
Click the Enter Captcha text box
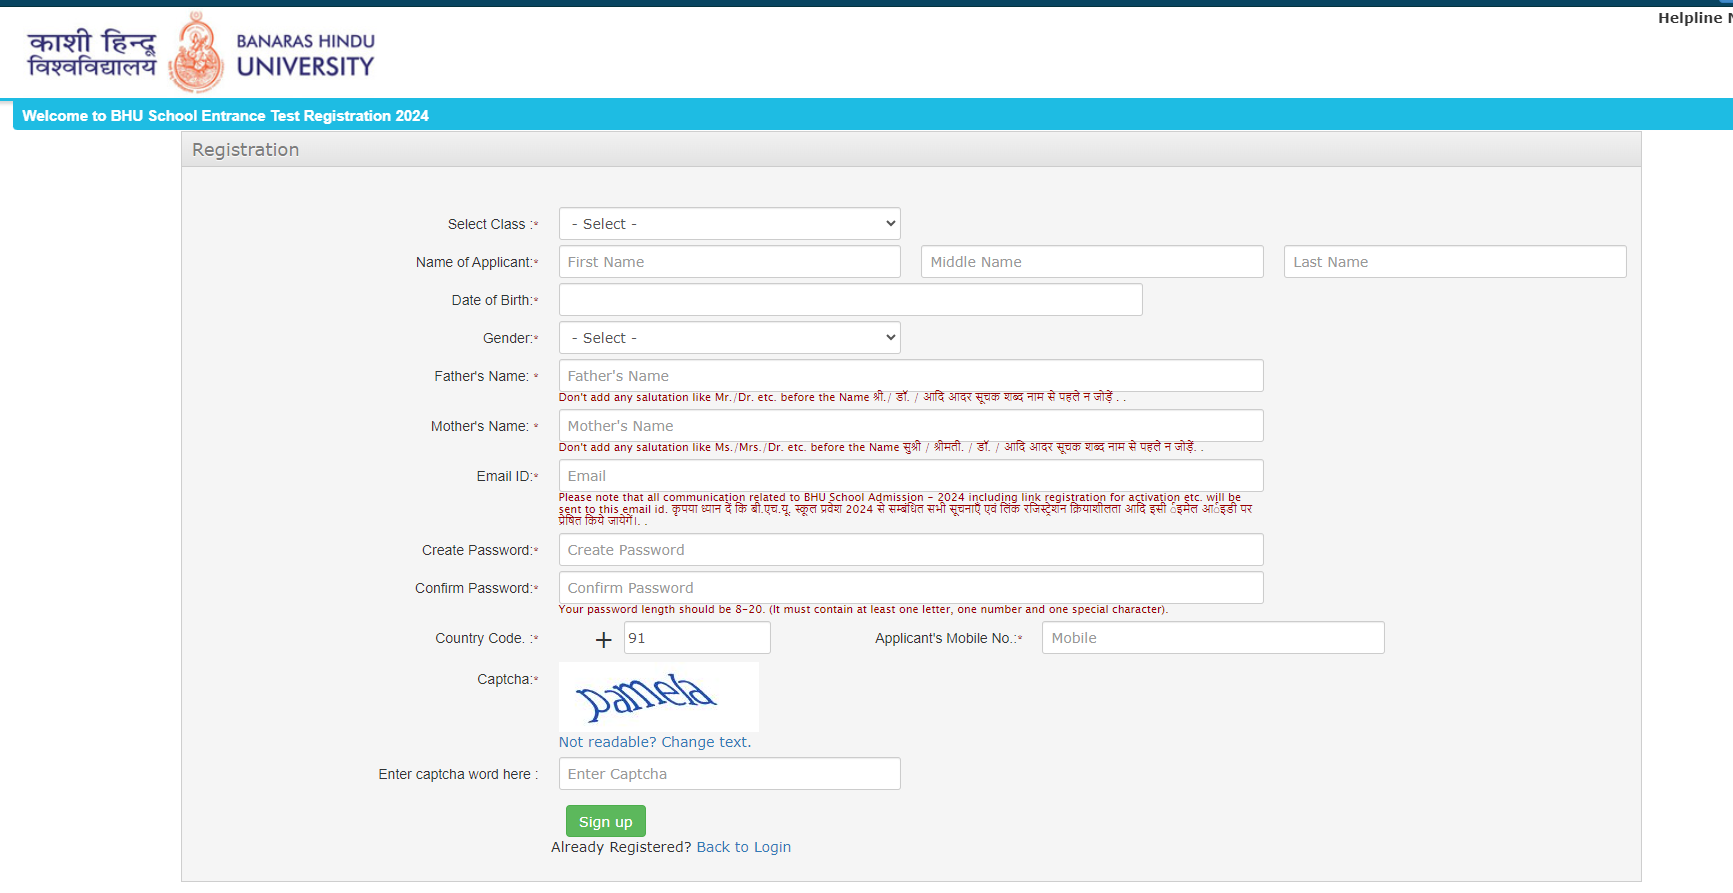(x=729, y=774)
